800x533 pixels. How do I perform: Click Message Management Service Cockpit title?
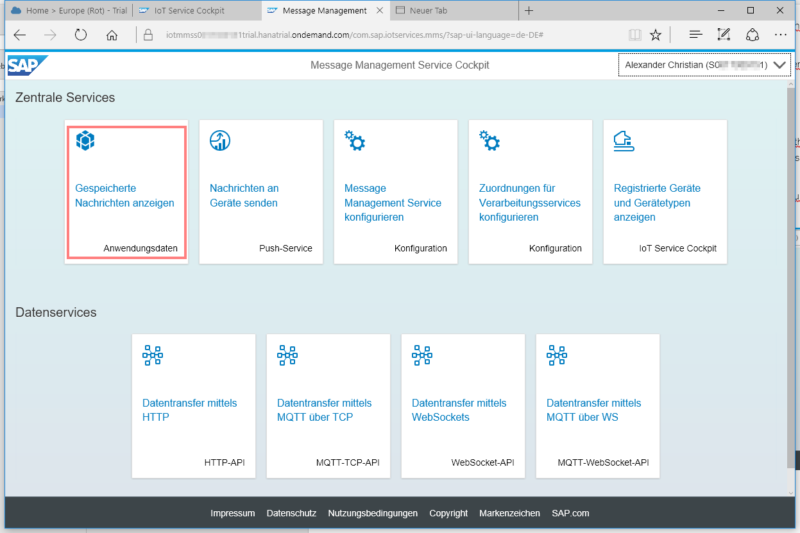click(x=399, y=65)
